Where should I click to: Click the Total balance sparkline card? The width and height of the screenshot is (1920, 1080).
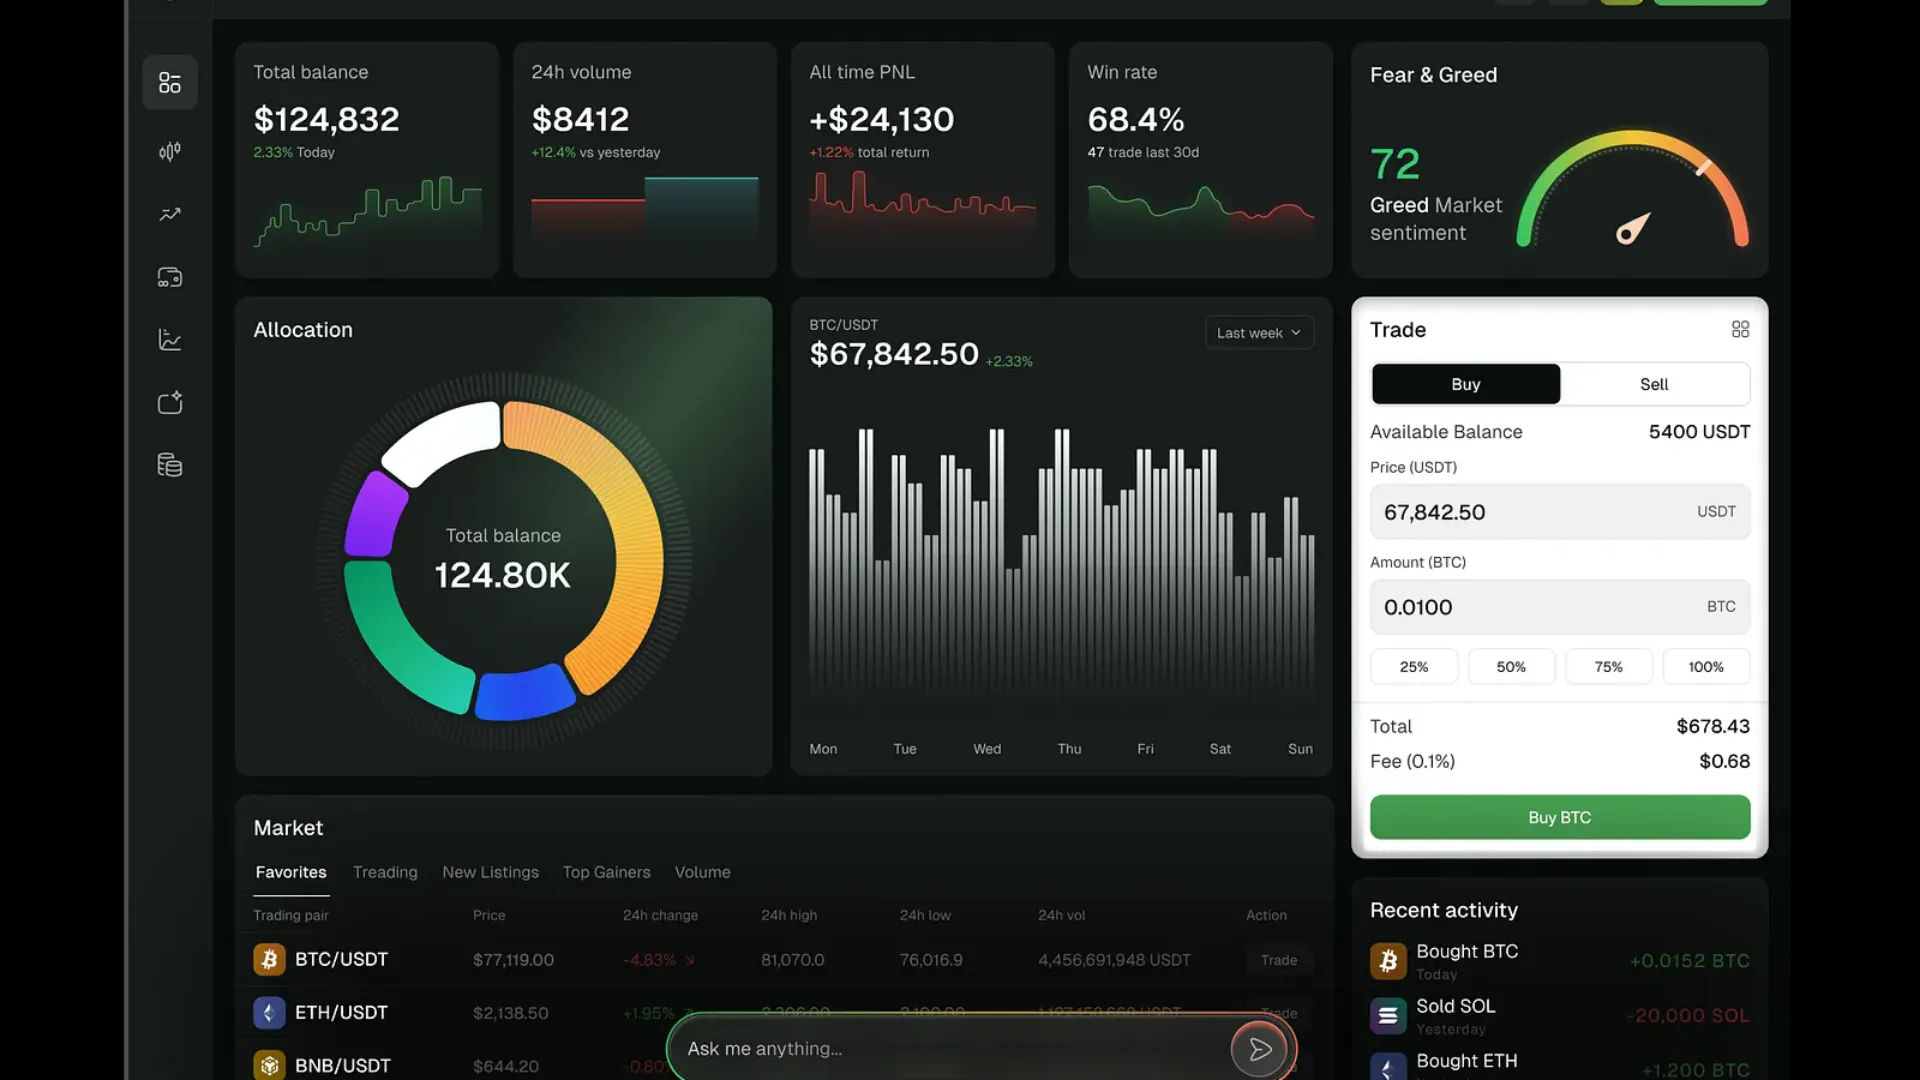[x=367, y=160]
